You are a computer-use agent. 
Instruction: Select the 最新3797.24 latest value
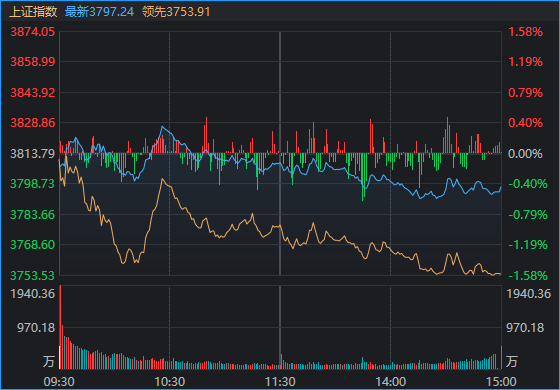click(99, 12)
